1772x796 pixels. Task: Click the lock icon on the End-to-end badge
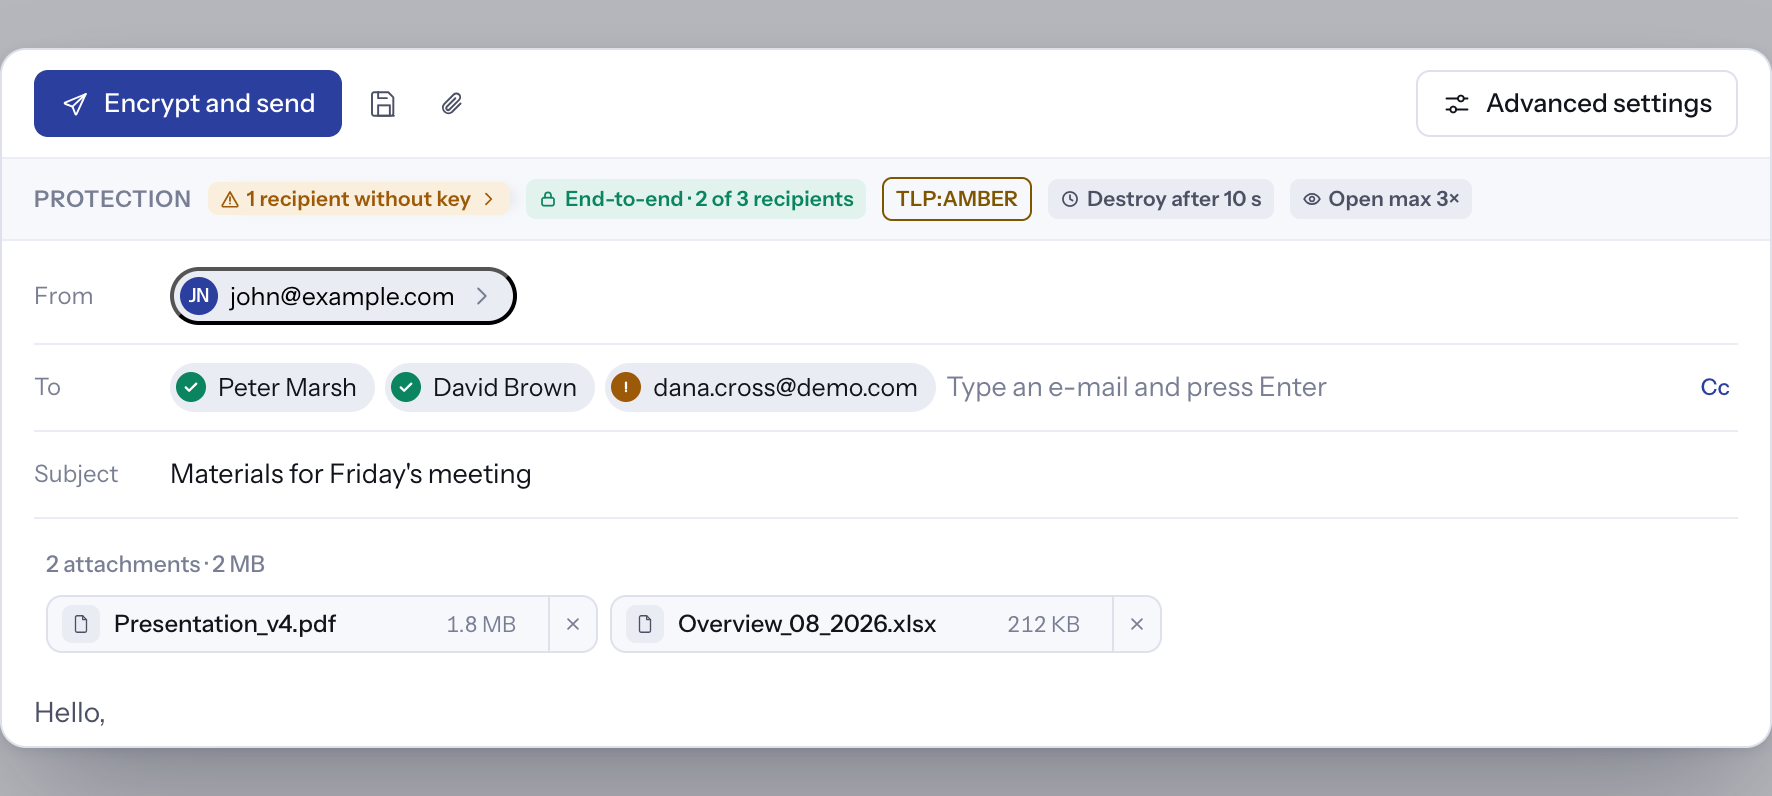pyautogui.click(x=548, y=199)
